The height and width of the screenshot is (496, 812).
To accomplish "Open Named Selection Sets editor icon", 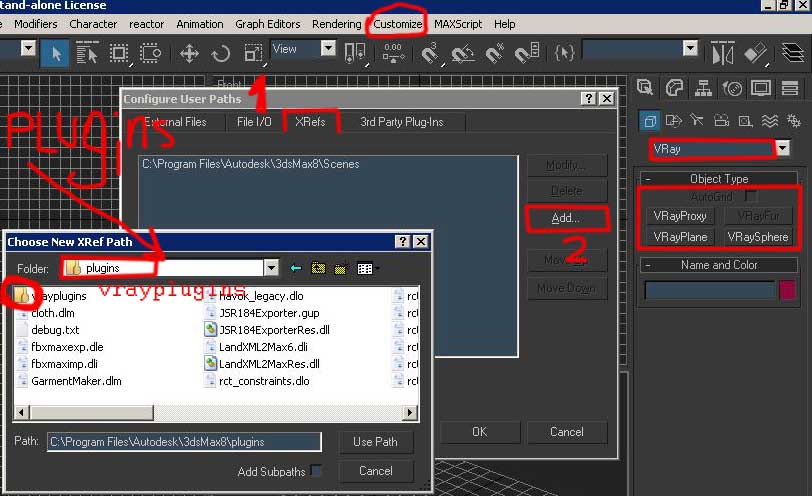I will pyautogui.click(x=564, y=53).
